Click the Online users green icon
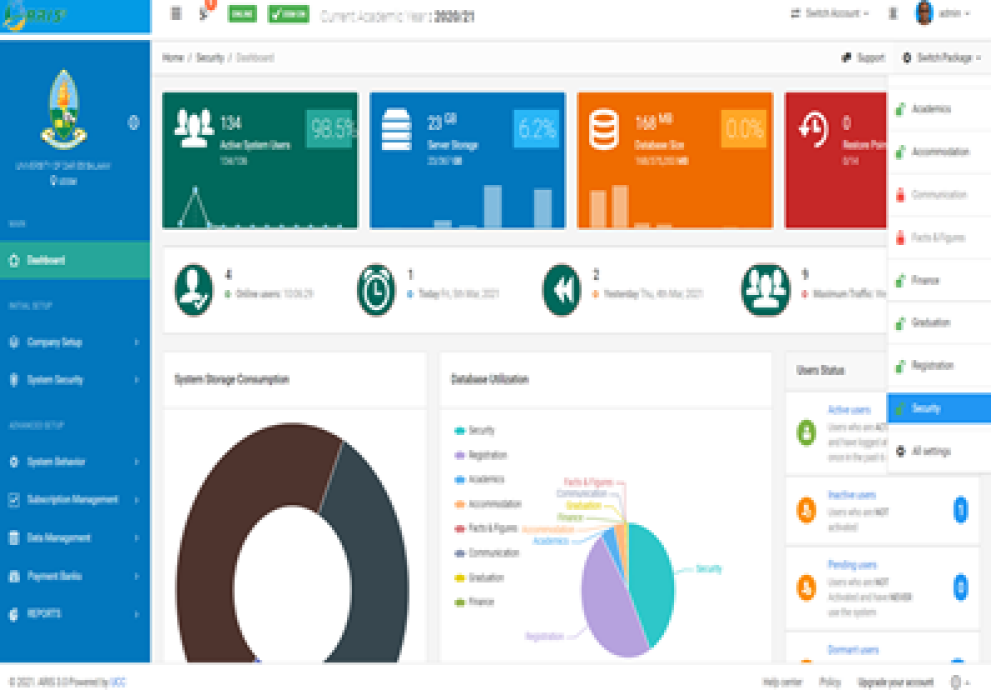 (193, 289)
